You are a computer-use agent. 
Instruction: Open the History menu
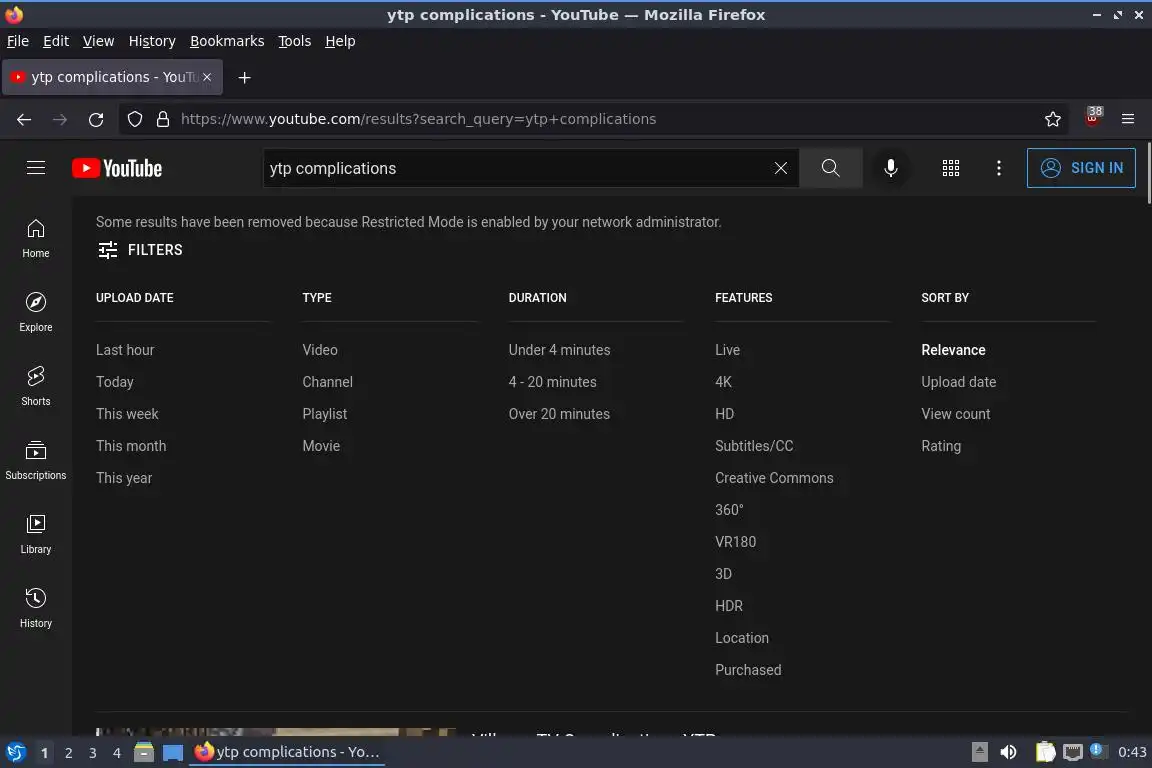(x=152, y=41)
